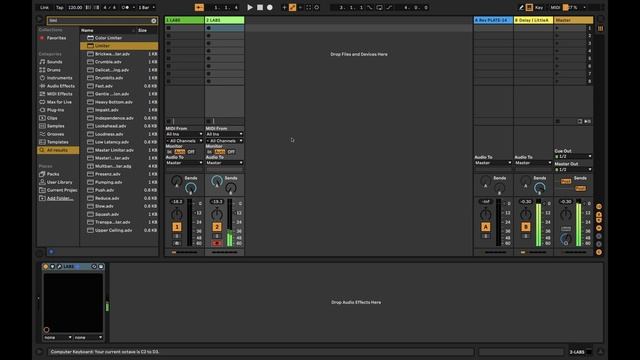Open the Max for Live category
The width and height of the screenshot is (640, 360).
tap(59, 102)
